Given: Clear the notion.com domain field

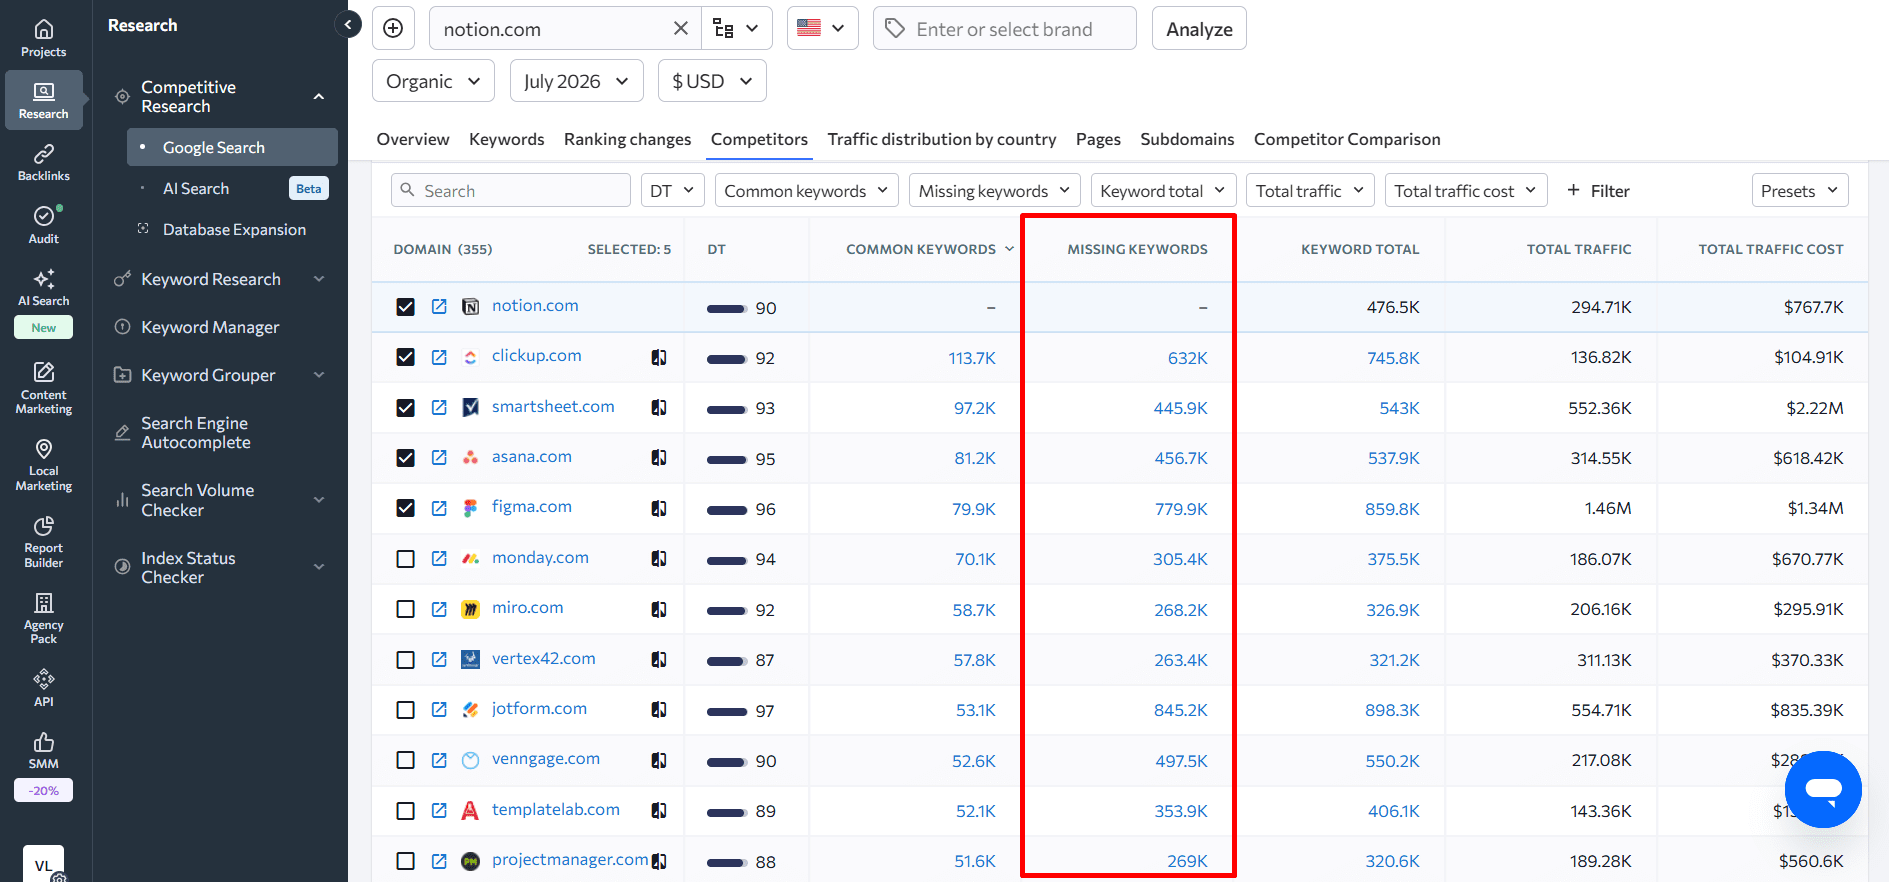Looking at the screenshot, I should (680, 28).
